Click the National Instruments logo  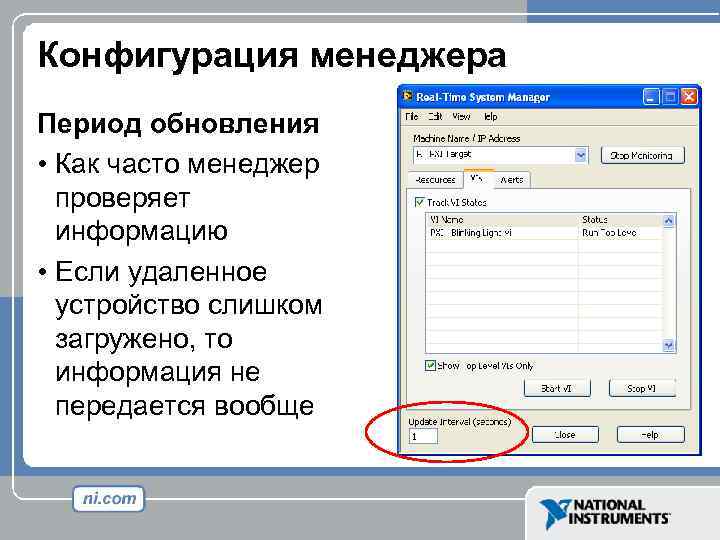click(x=605, y=513)
